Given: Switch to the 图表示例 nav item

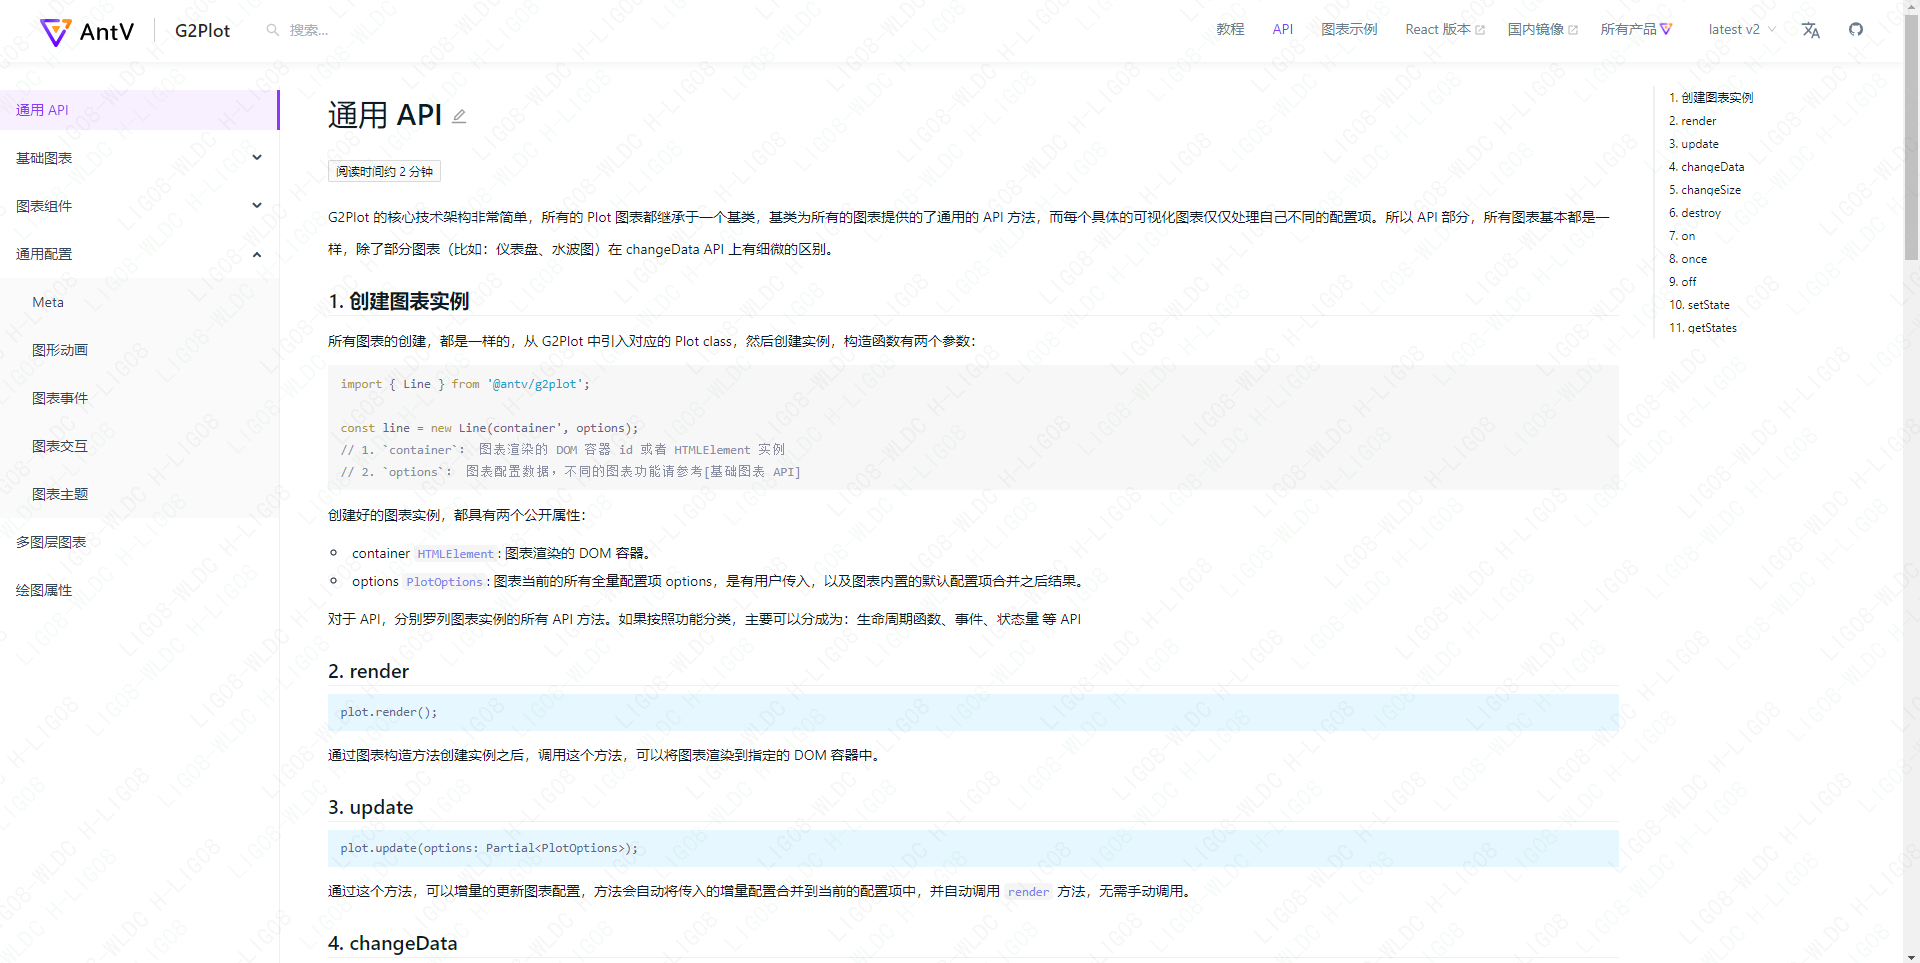Looking at the screenshot, I should pyautogui.click(x=1349, y=29).
